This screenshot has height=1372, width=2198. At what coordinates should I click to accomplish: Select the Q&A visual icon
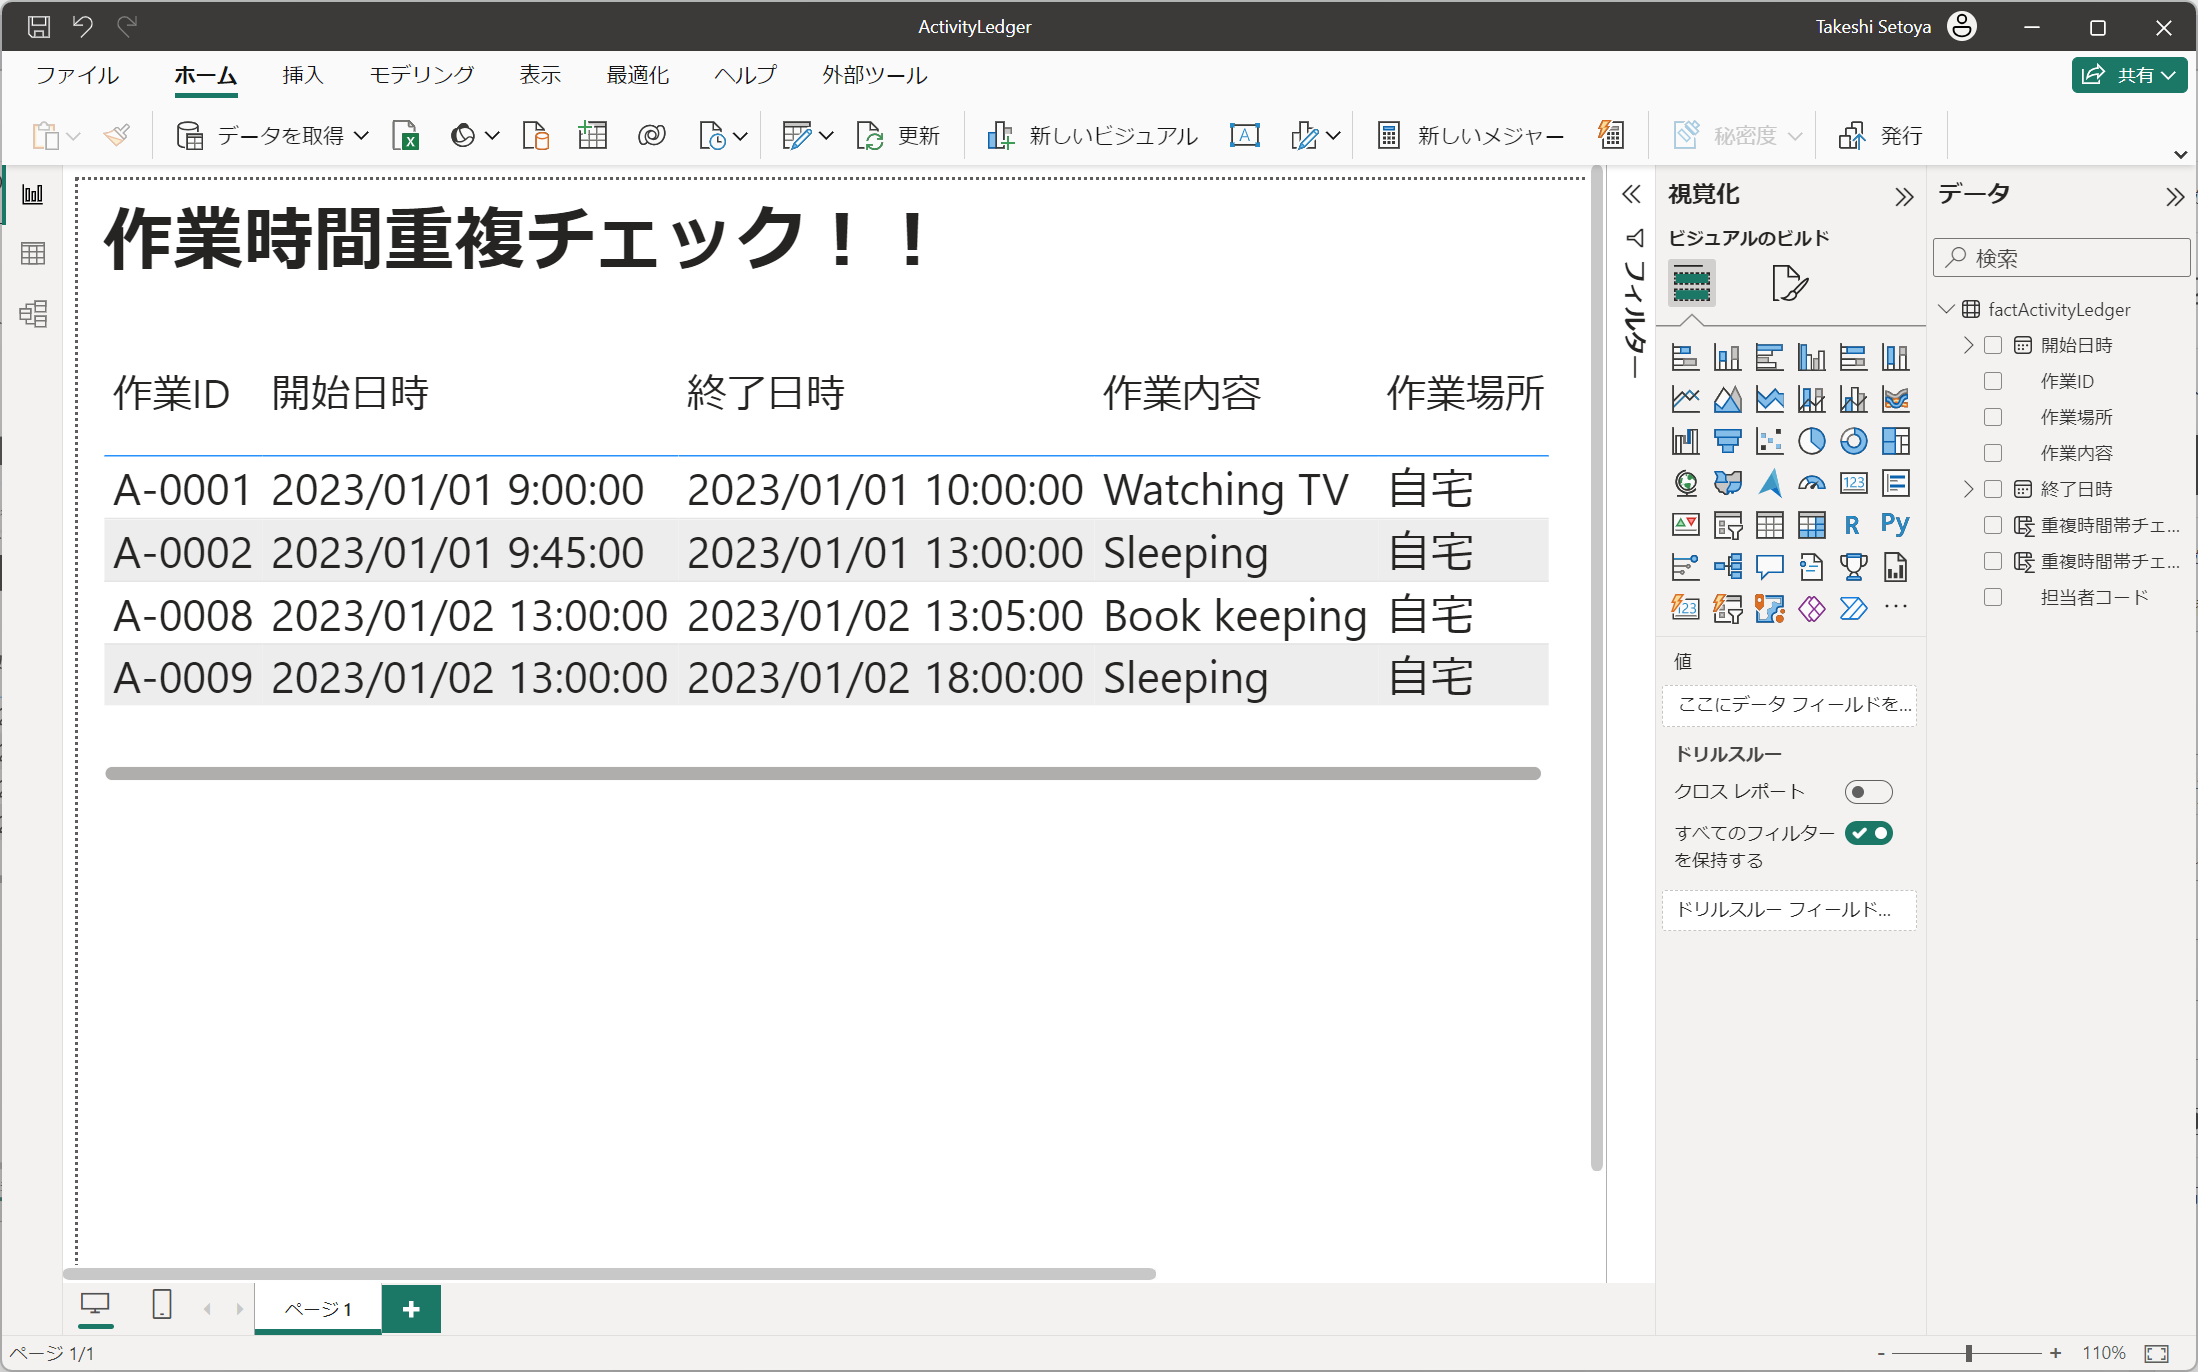pos(1769,567)
